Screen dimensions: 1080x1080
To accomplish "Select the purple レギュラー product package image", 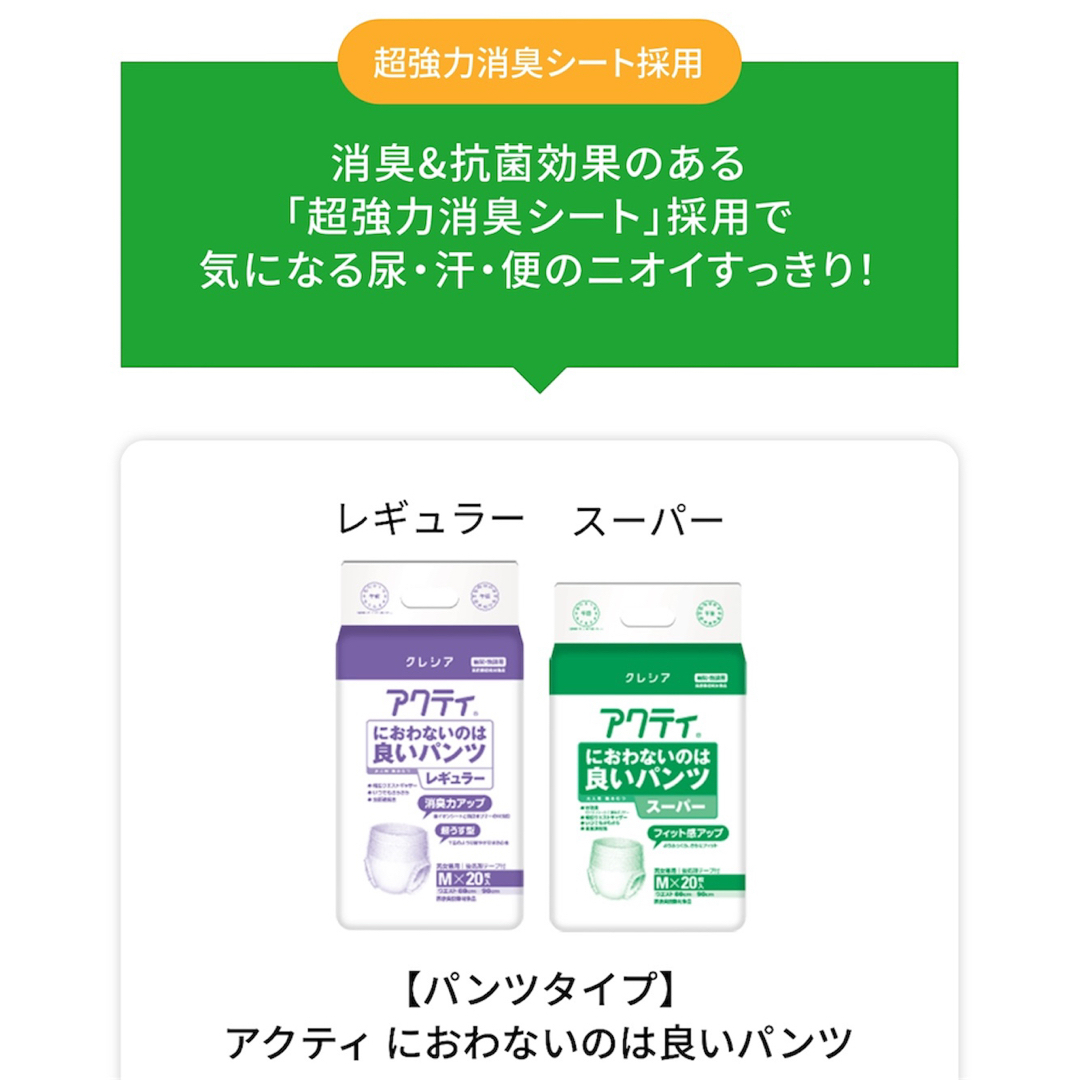I will tap(429, 745).
